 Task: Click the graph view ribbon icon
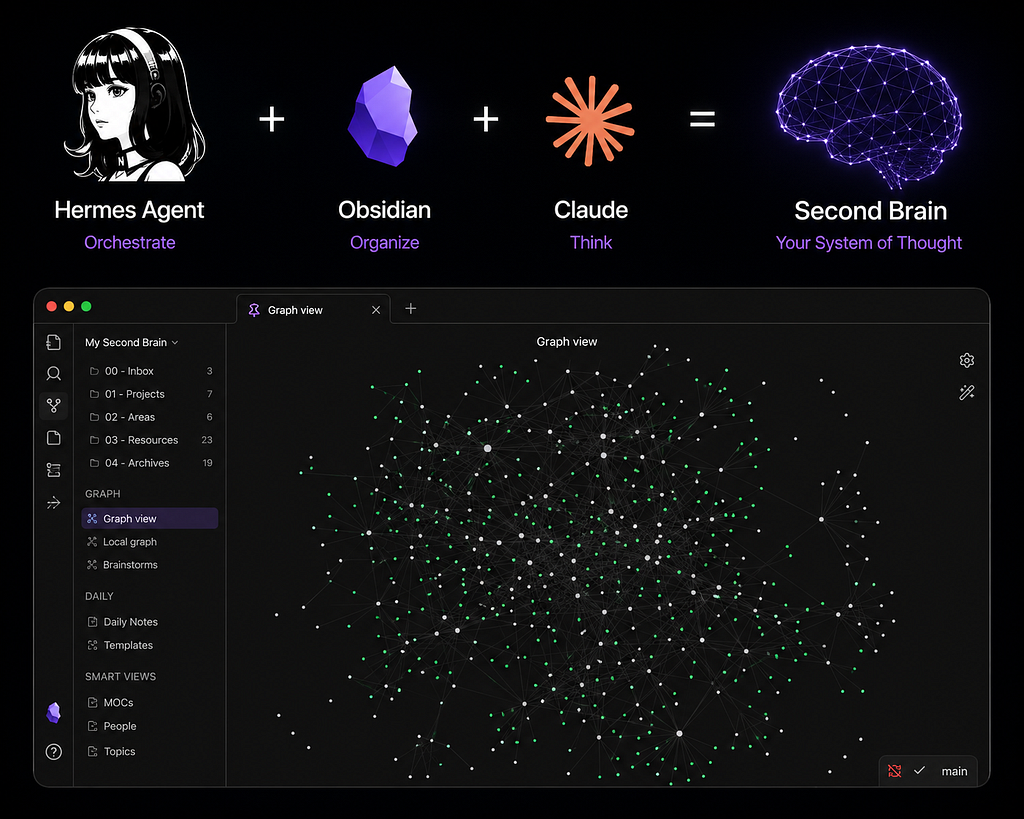pyautogui.click(x=54, y=406)
